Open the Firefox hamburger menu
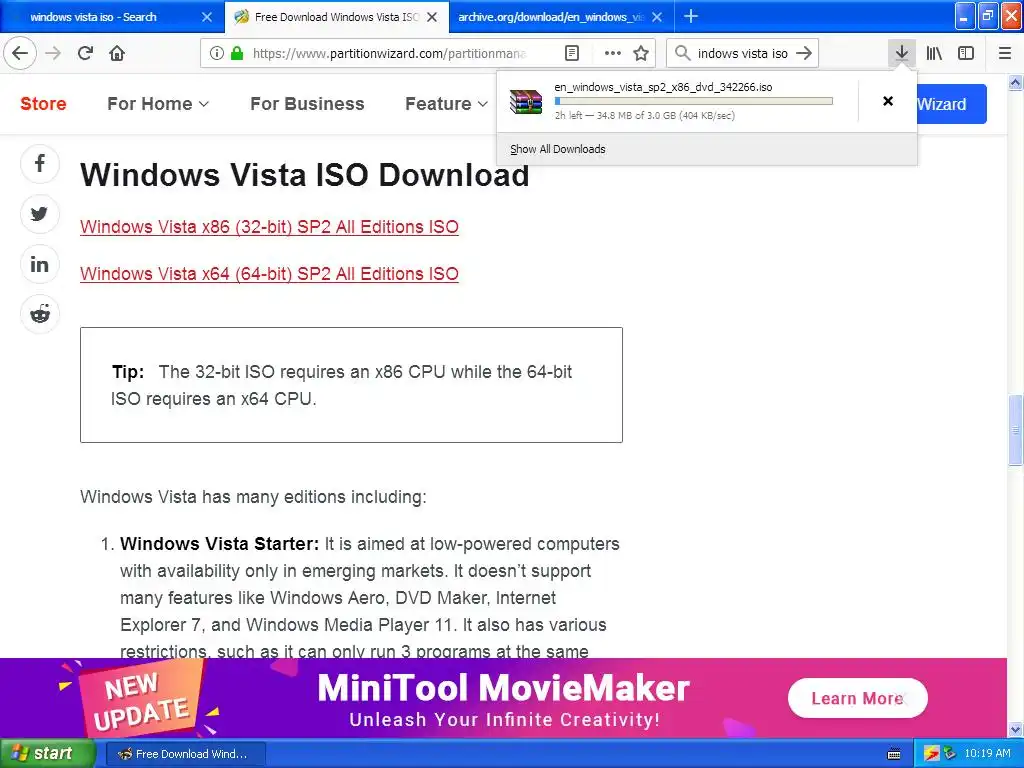 click(1005, 53)
